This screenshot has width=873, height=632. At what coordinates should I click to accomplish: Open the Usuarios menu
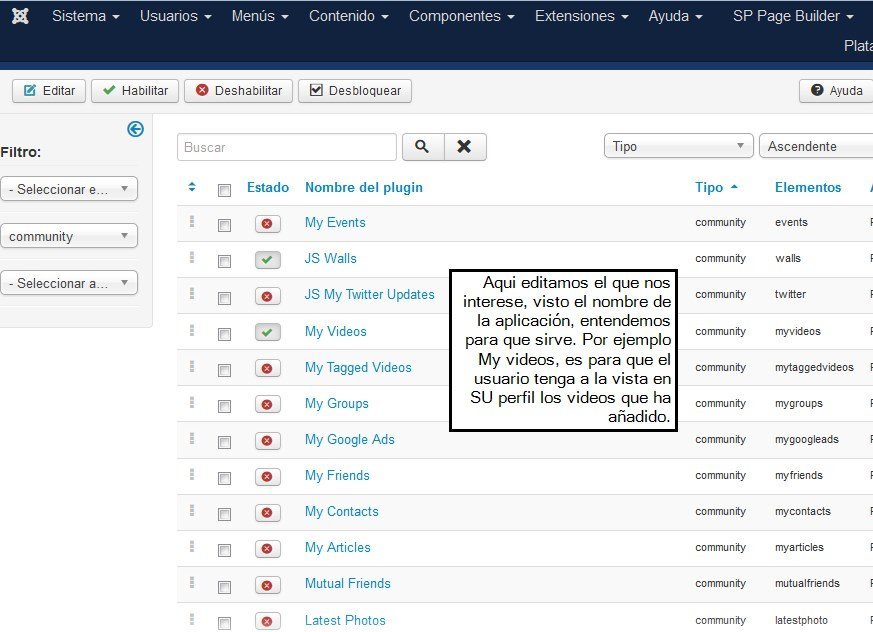tap(175, 16)
